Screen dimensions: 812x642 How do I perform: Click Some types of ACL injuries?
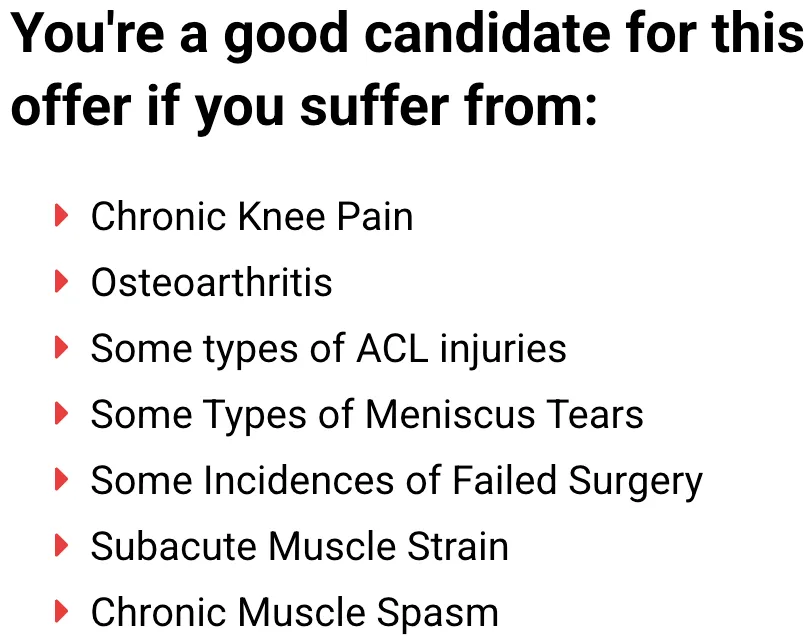click(x=329, y=349)
